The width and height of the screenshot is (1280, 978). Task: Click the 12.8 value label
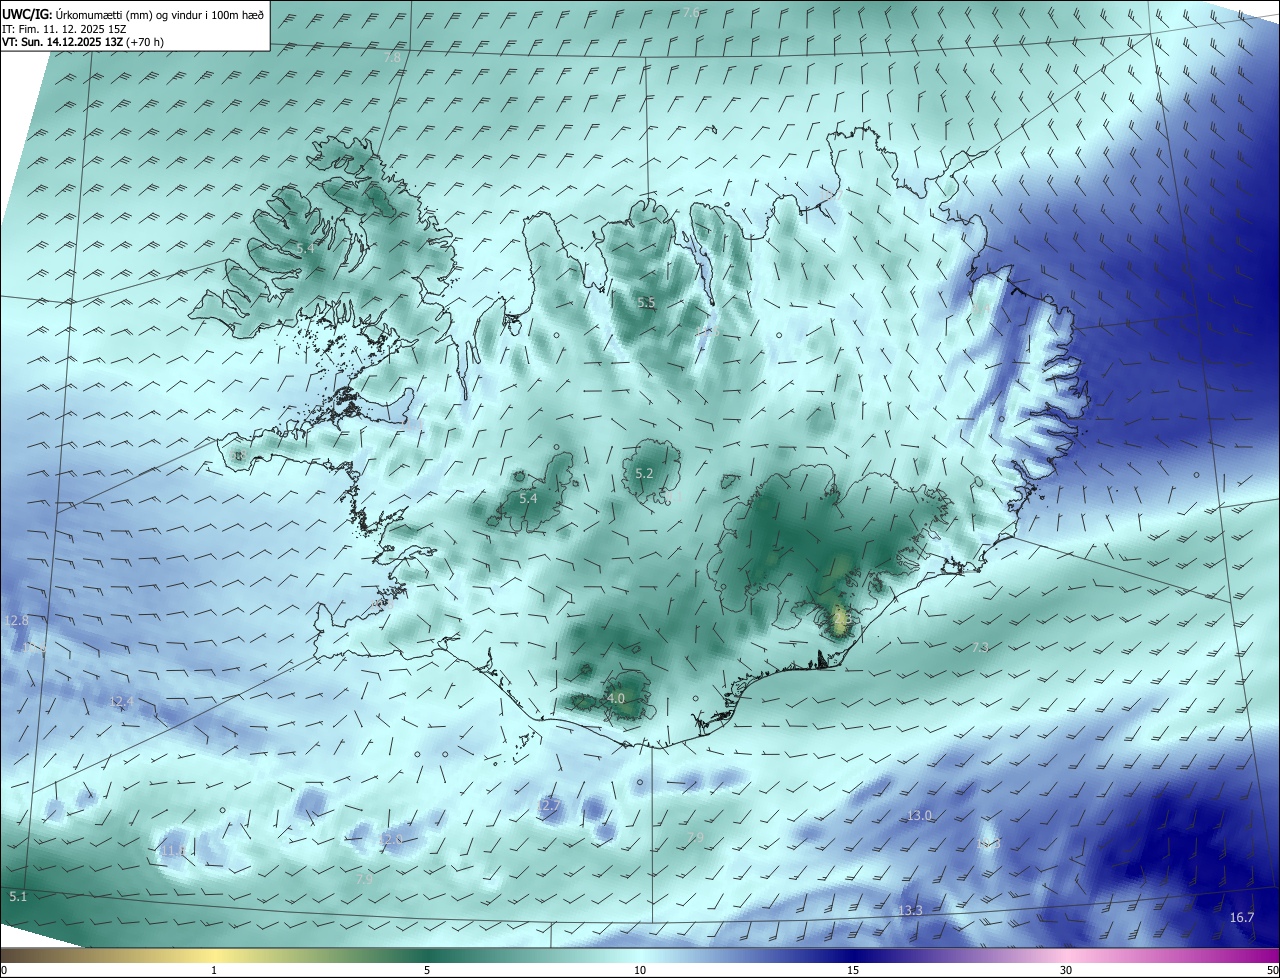point(17,620)
